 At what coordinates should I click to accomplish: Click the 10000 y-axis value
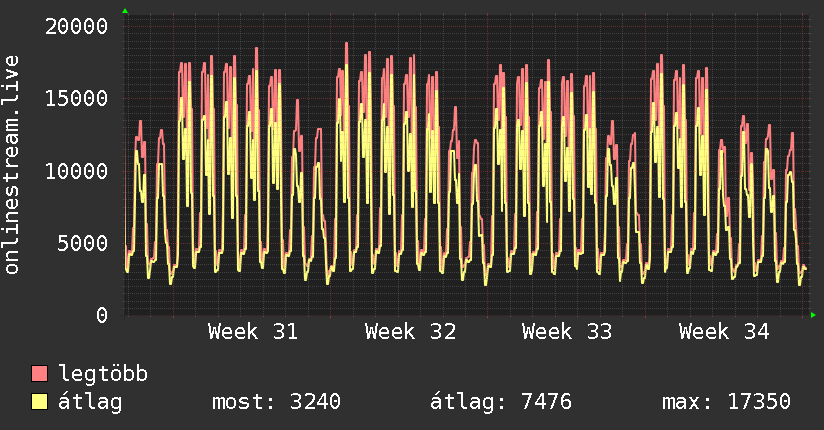point(76,171)
